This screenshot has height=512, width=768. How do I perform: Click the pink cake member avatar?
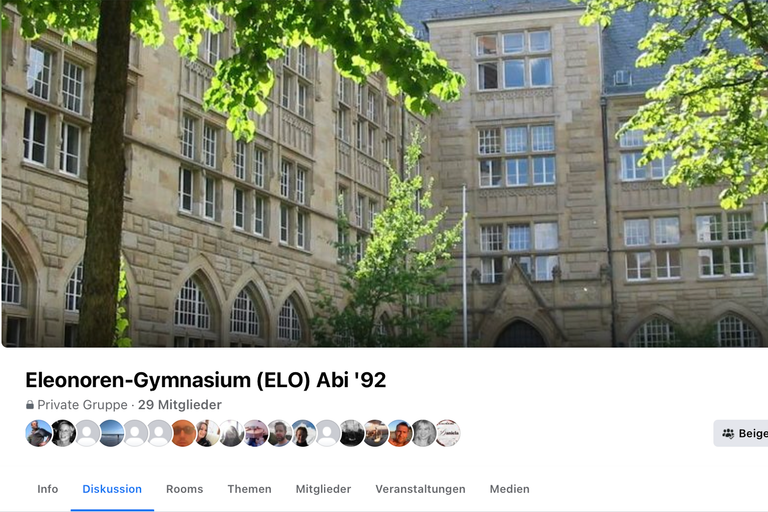pos(256,433)
